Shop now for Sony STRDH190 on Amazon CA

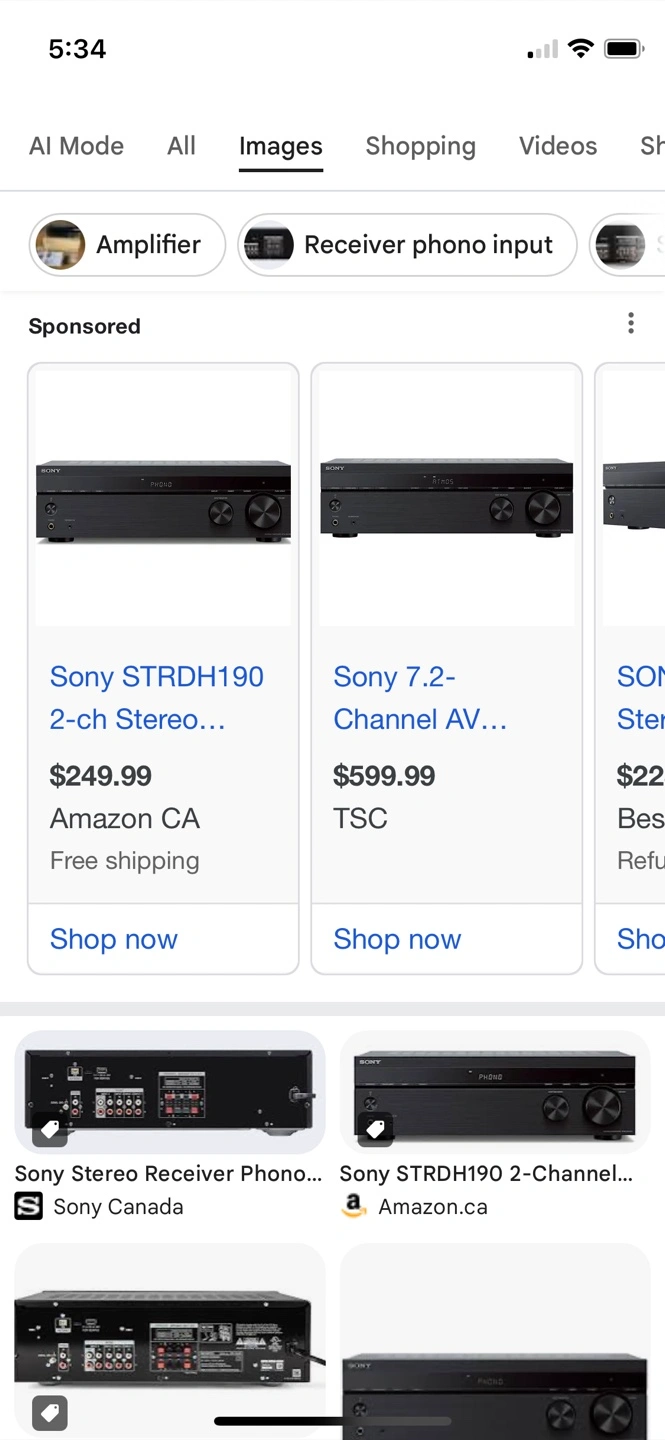click(114, 939)
